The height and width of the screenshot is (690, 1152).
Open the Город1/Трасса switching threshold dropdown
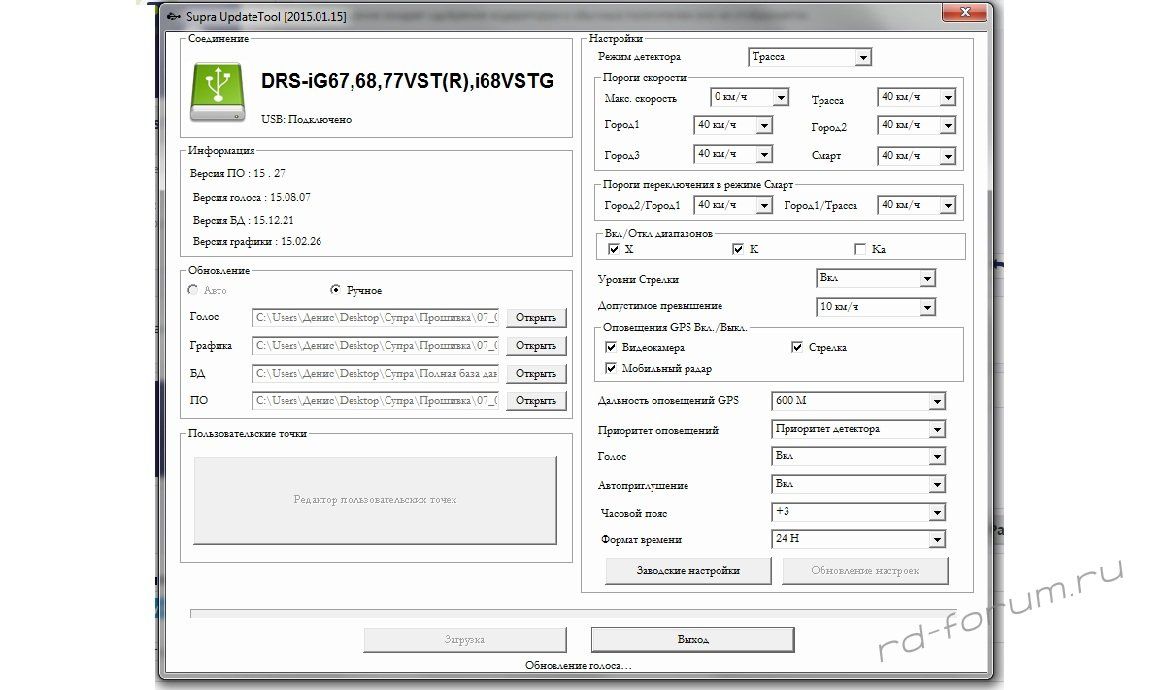916,205
